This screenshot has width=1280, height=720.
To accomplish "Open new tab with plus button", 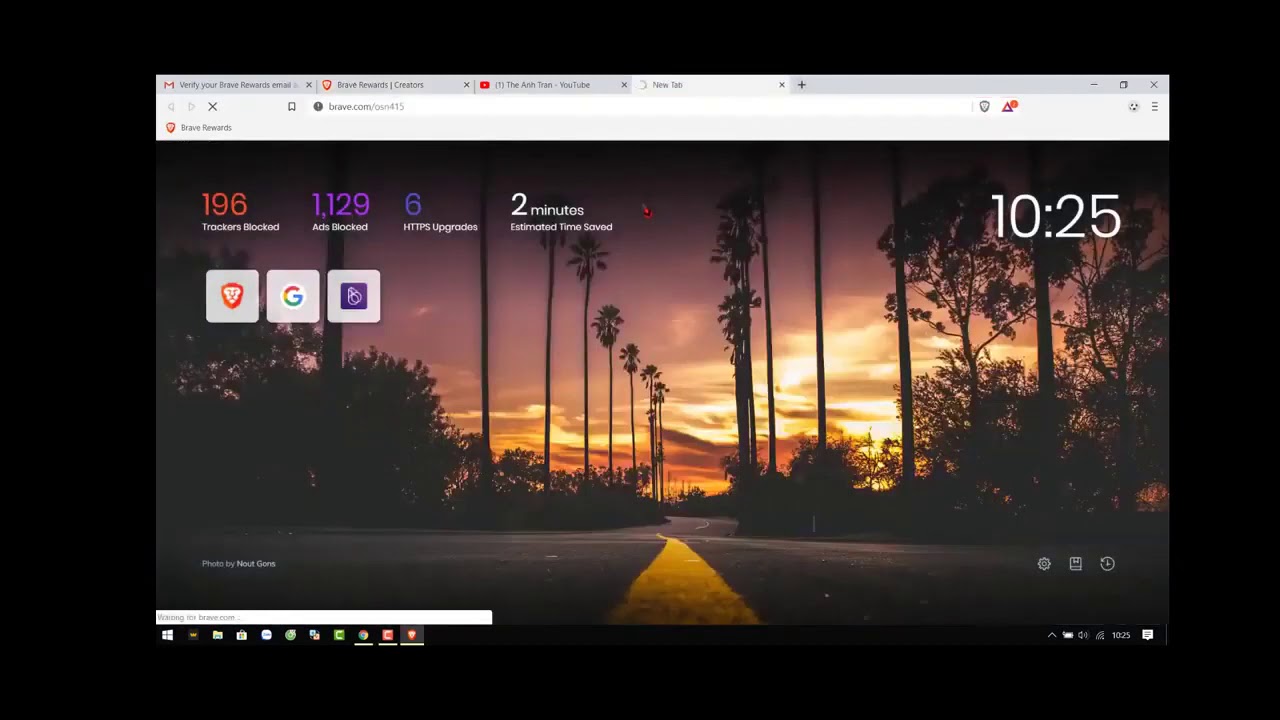I will (x=801, y=85).
